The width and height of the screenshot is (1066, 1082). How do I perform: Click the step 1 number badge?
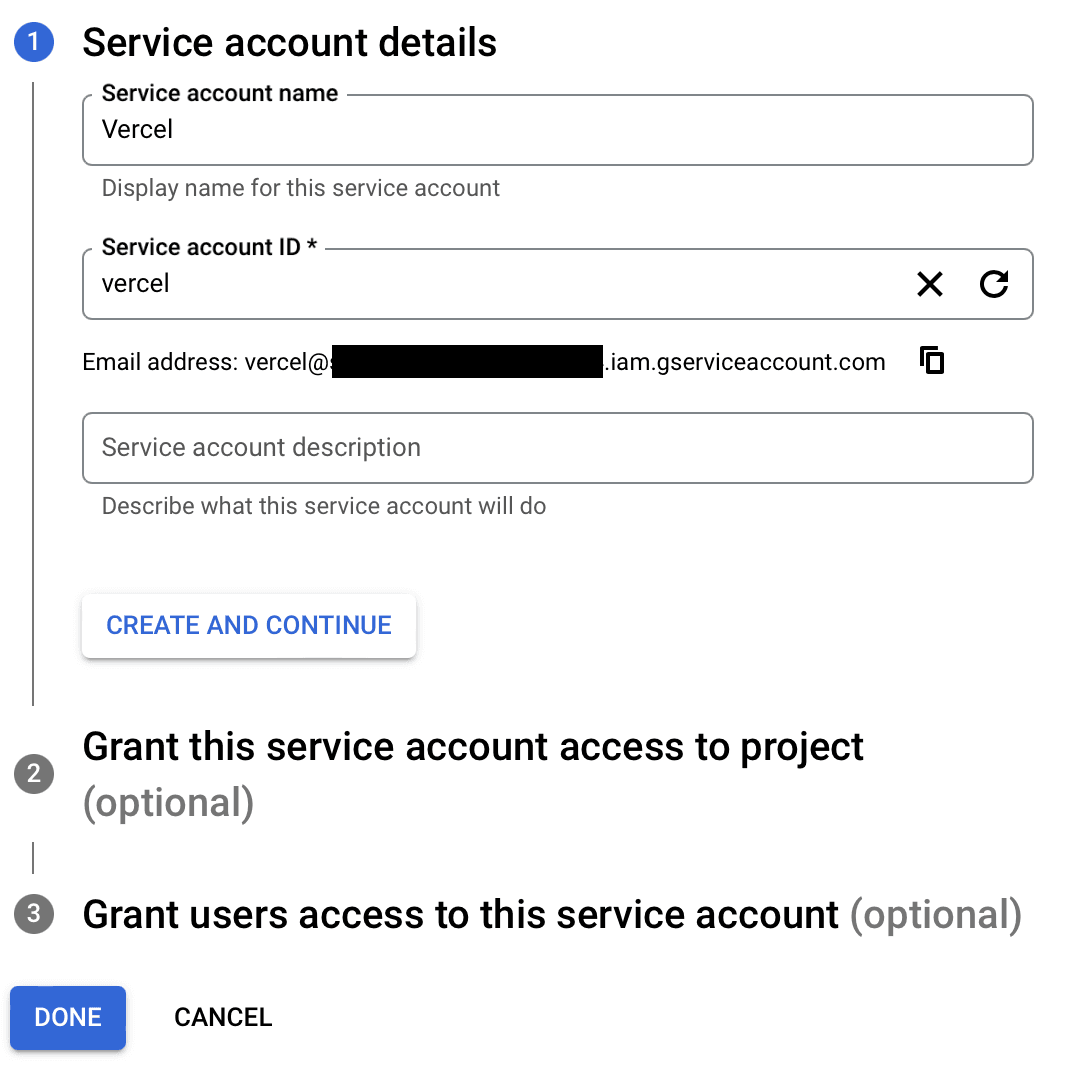click(x=34, y=43)
